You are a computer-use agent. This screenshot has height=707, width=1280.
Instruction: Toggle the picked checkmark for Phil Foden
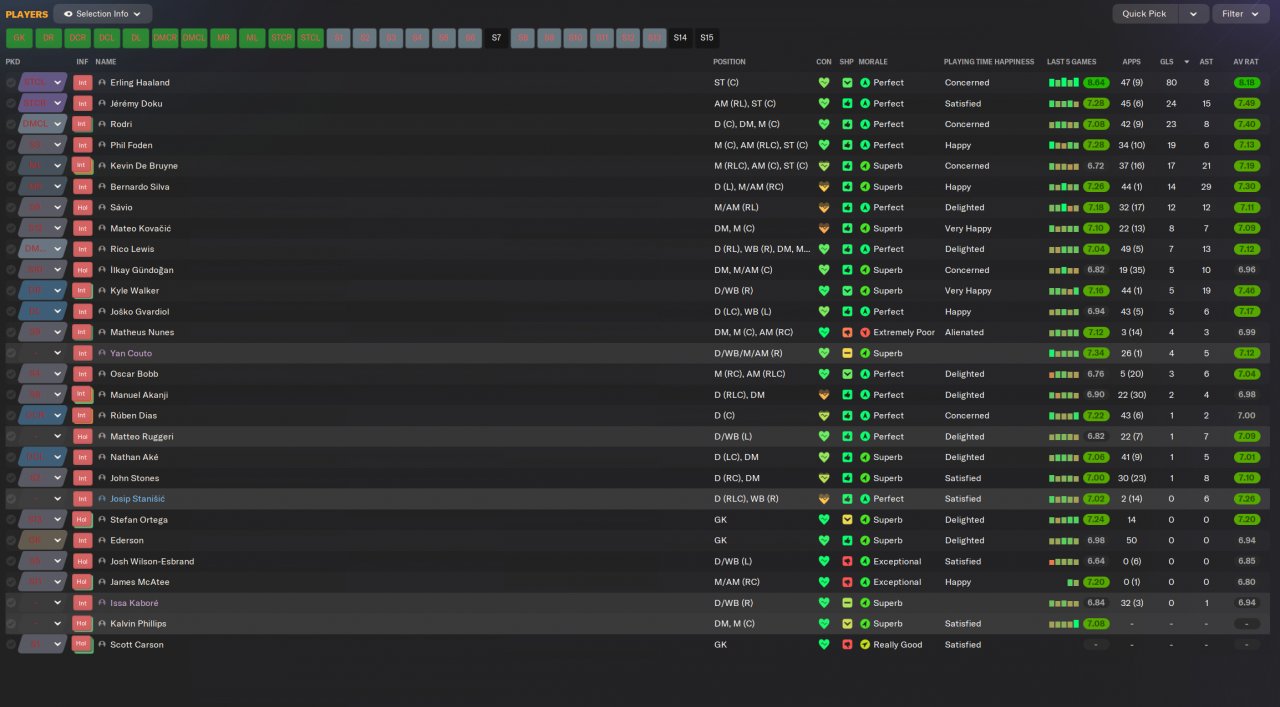click(x=11, y=145)
